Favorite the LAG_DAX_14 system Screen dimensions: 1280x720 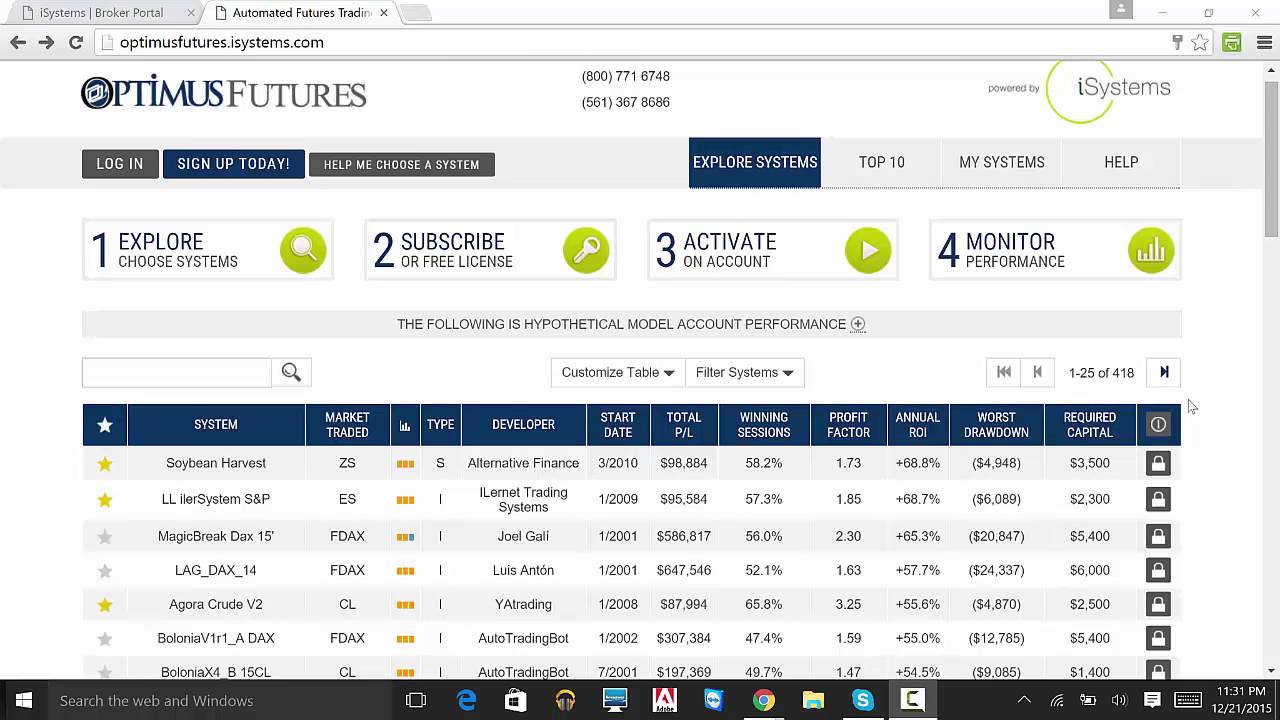[104, 570]
